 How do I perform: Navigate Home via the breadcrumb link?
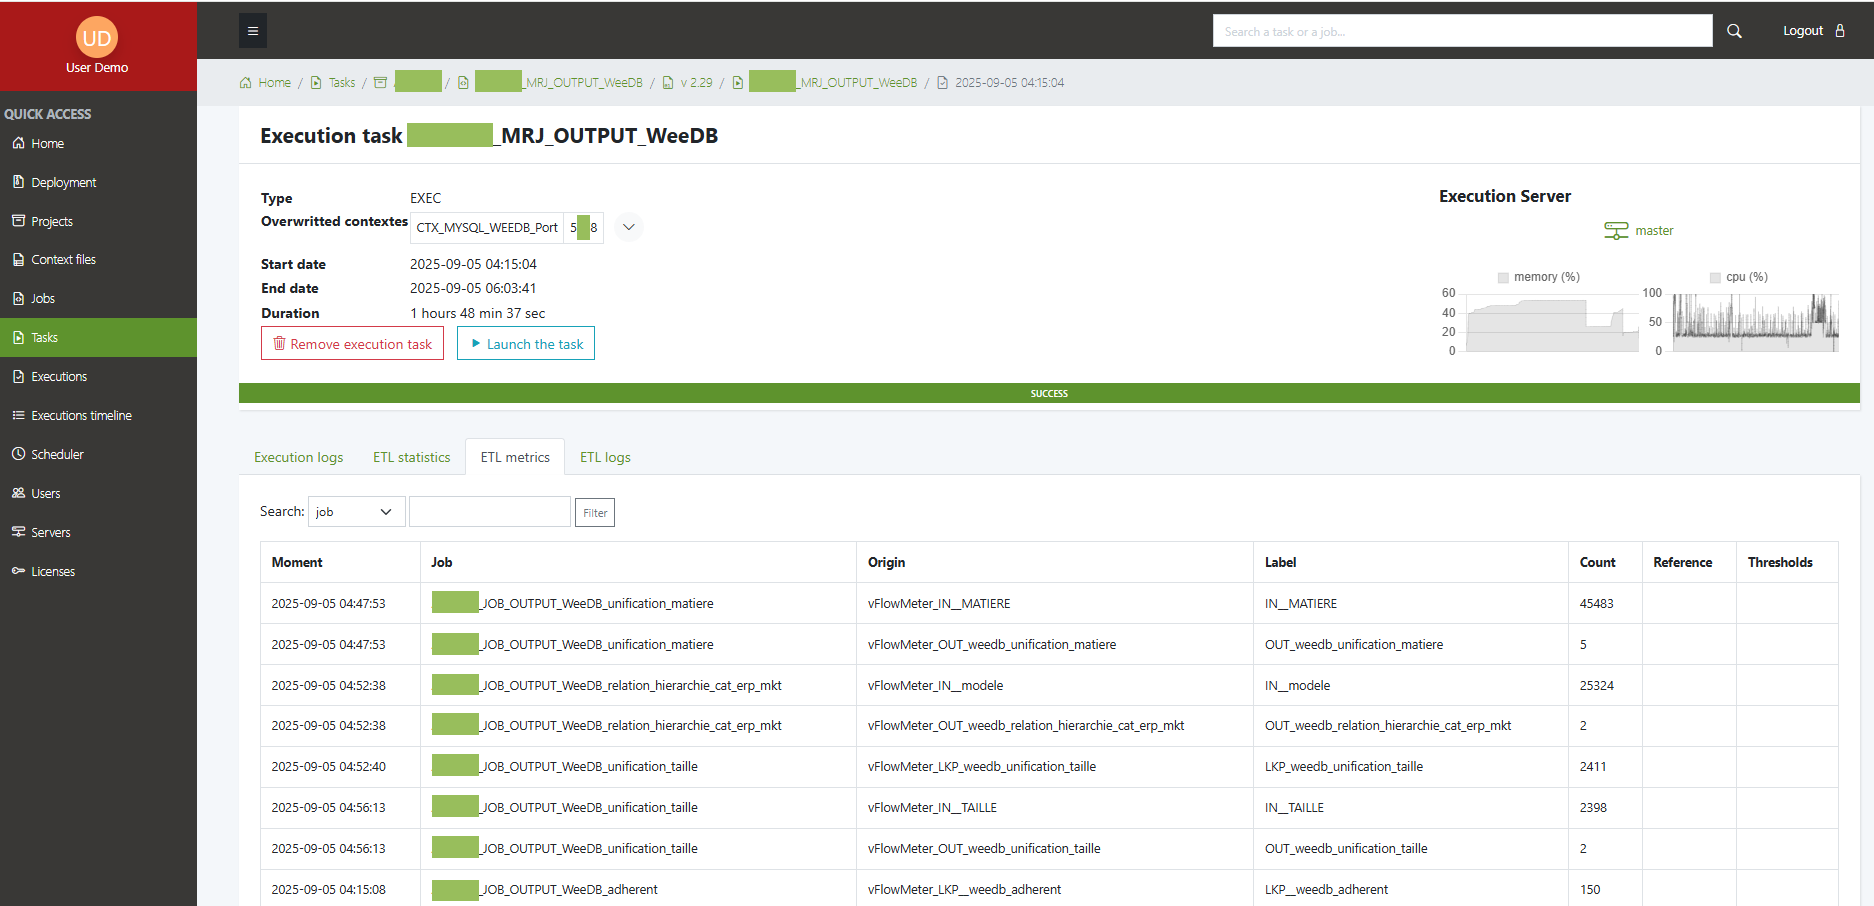pos(272,82)
